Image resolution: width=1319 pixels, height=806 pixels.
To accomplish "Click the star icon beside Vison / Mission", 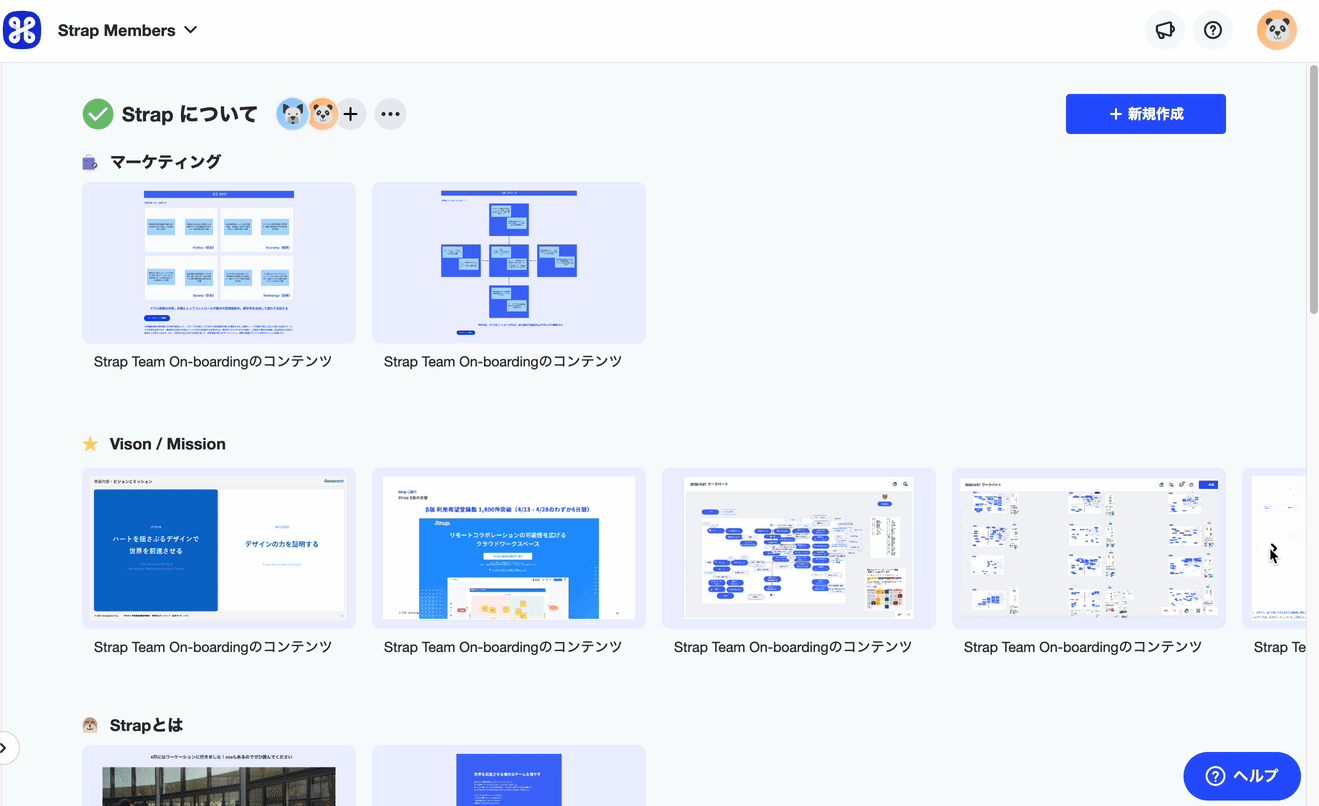I will click(x=90, y=444).
